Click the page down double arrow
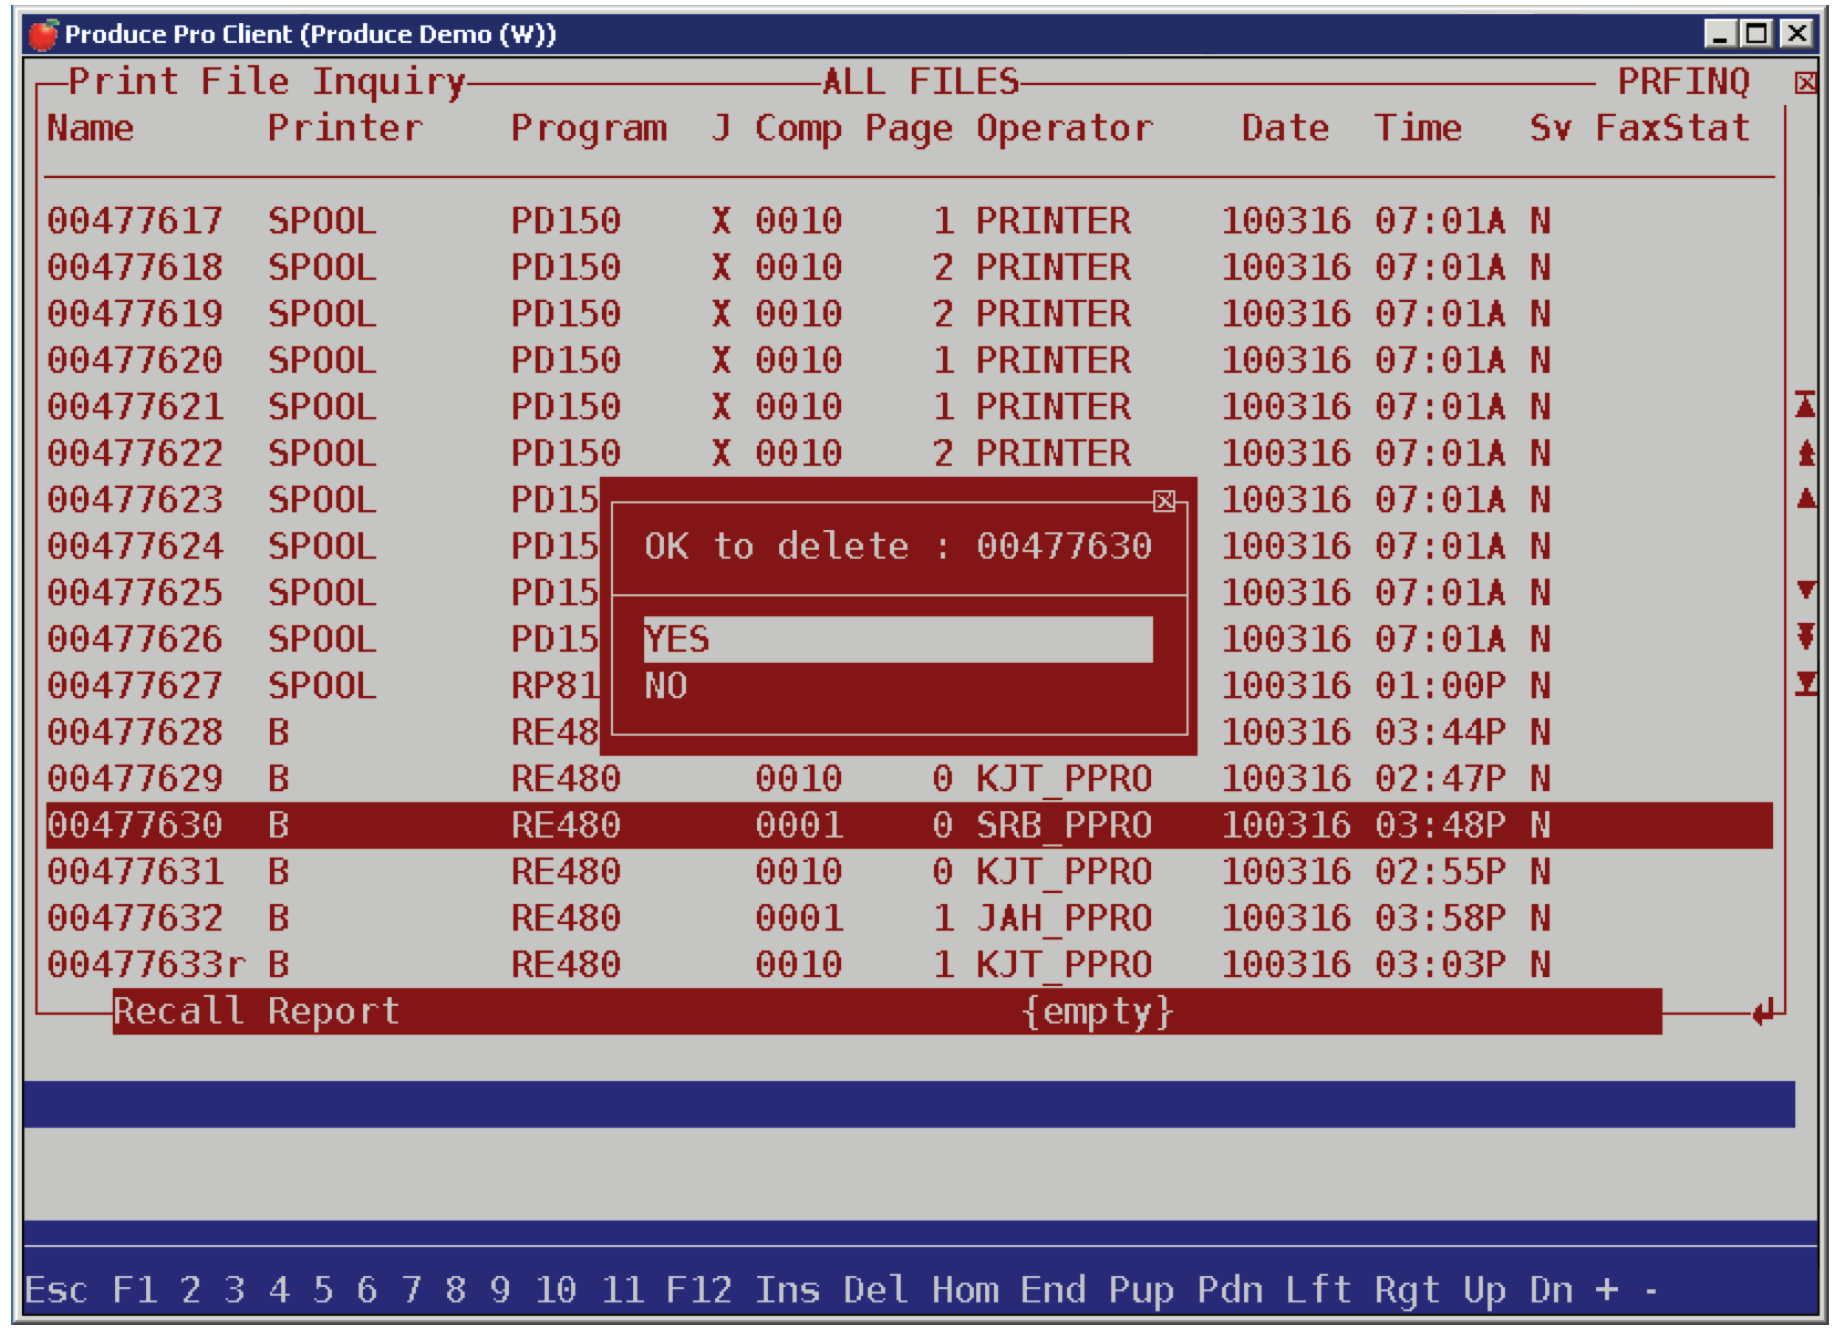 (x=1805, y=636)
